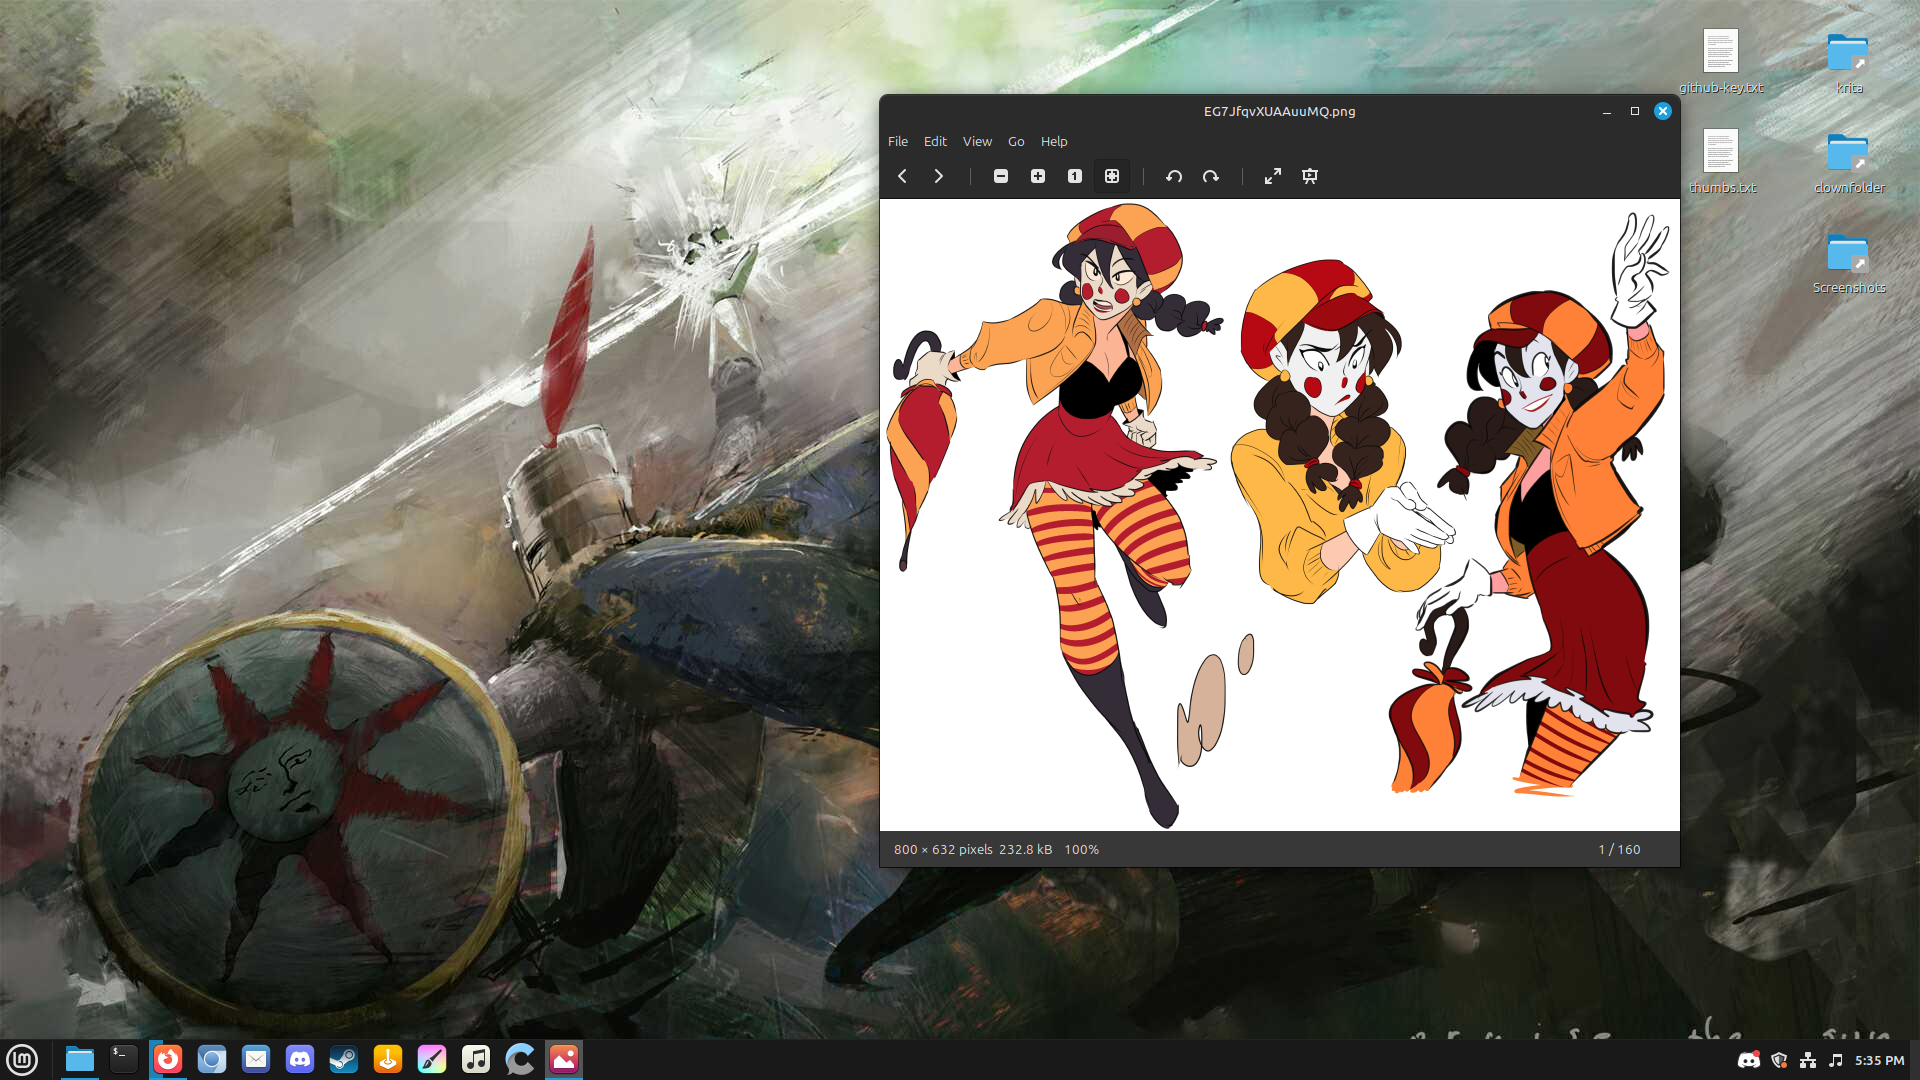This screenshot has height=1080, width=1920.
Task: Start slideshow presentation mode
Action: (1310, 176)
